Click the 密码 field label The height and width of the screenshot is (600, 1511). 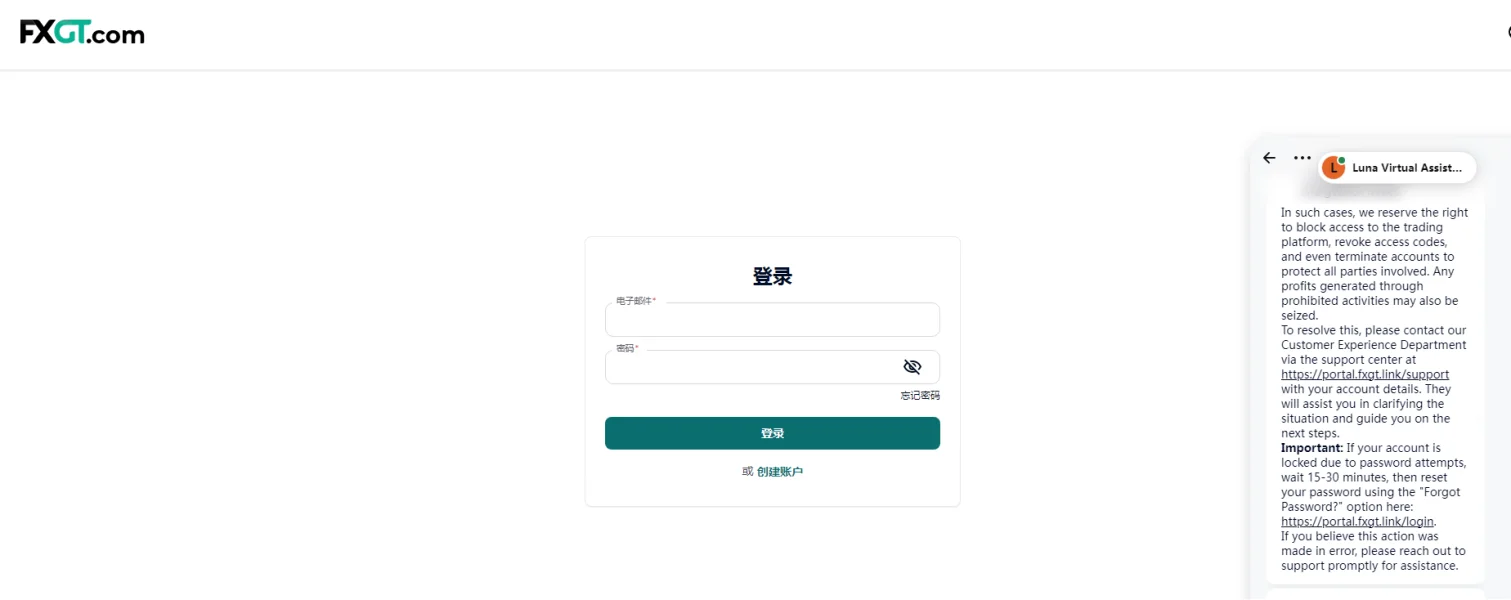[627, 348]
